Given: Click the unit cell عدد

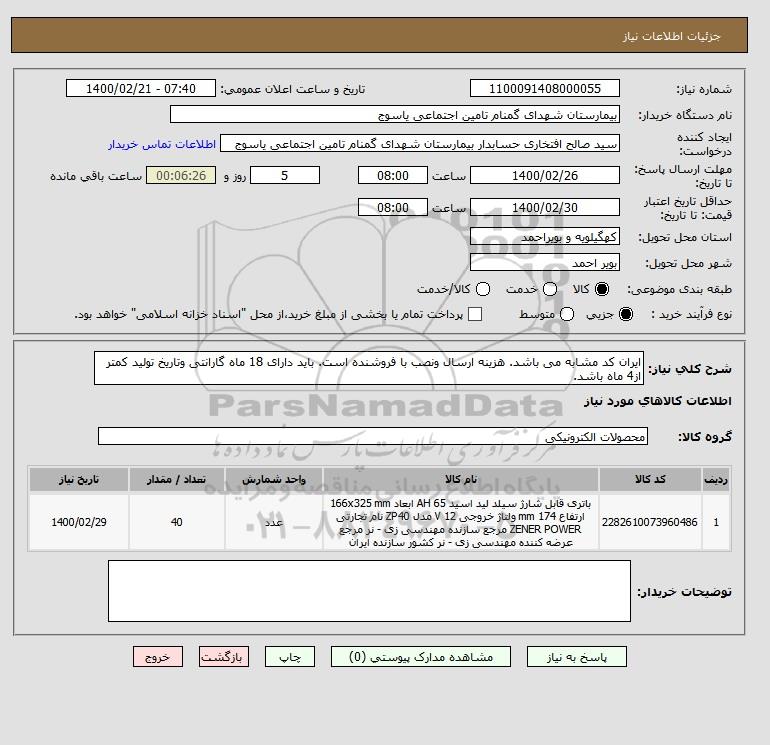Looking at the screenshot, I should point(274,522).
